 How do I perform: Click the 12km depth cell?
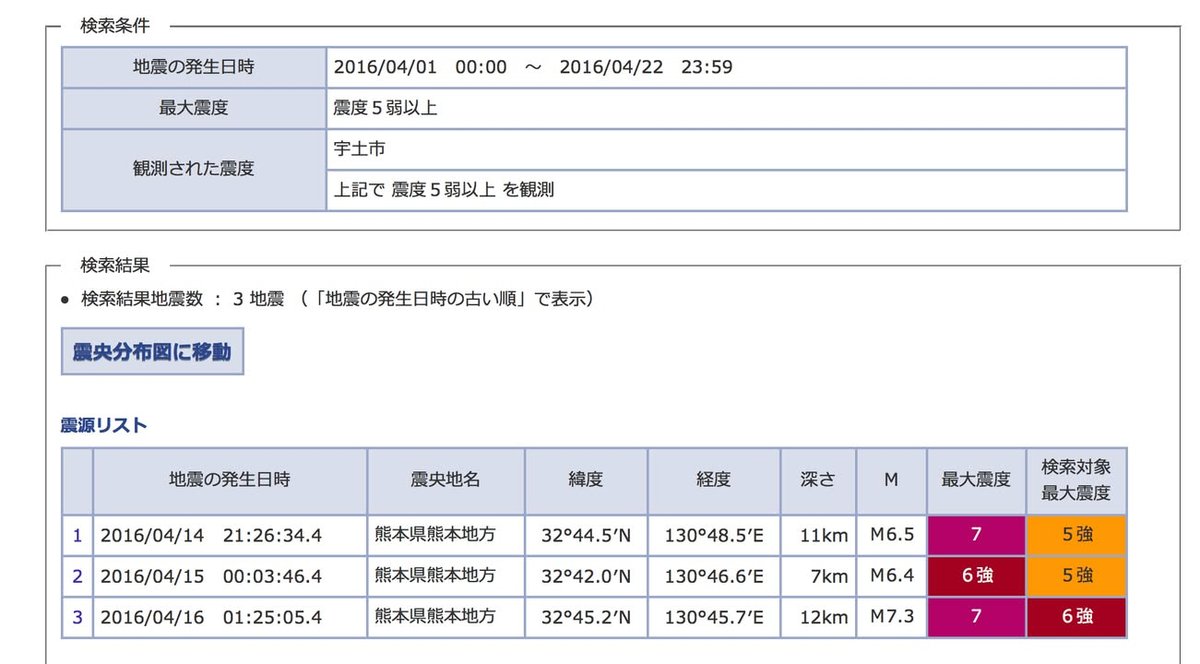(823, 617)
